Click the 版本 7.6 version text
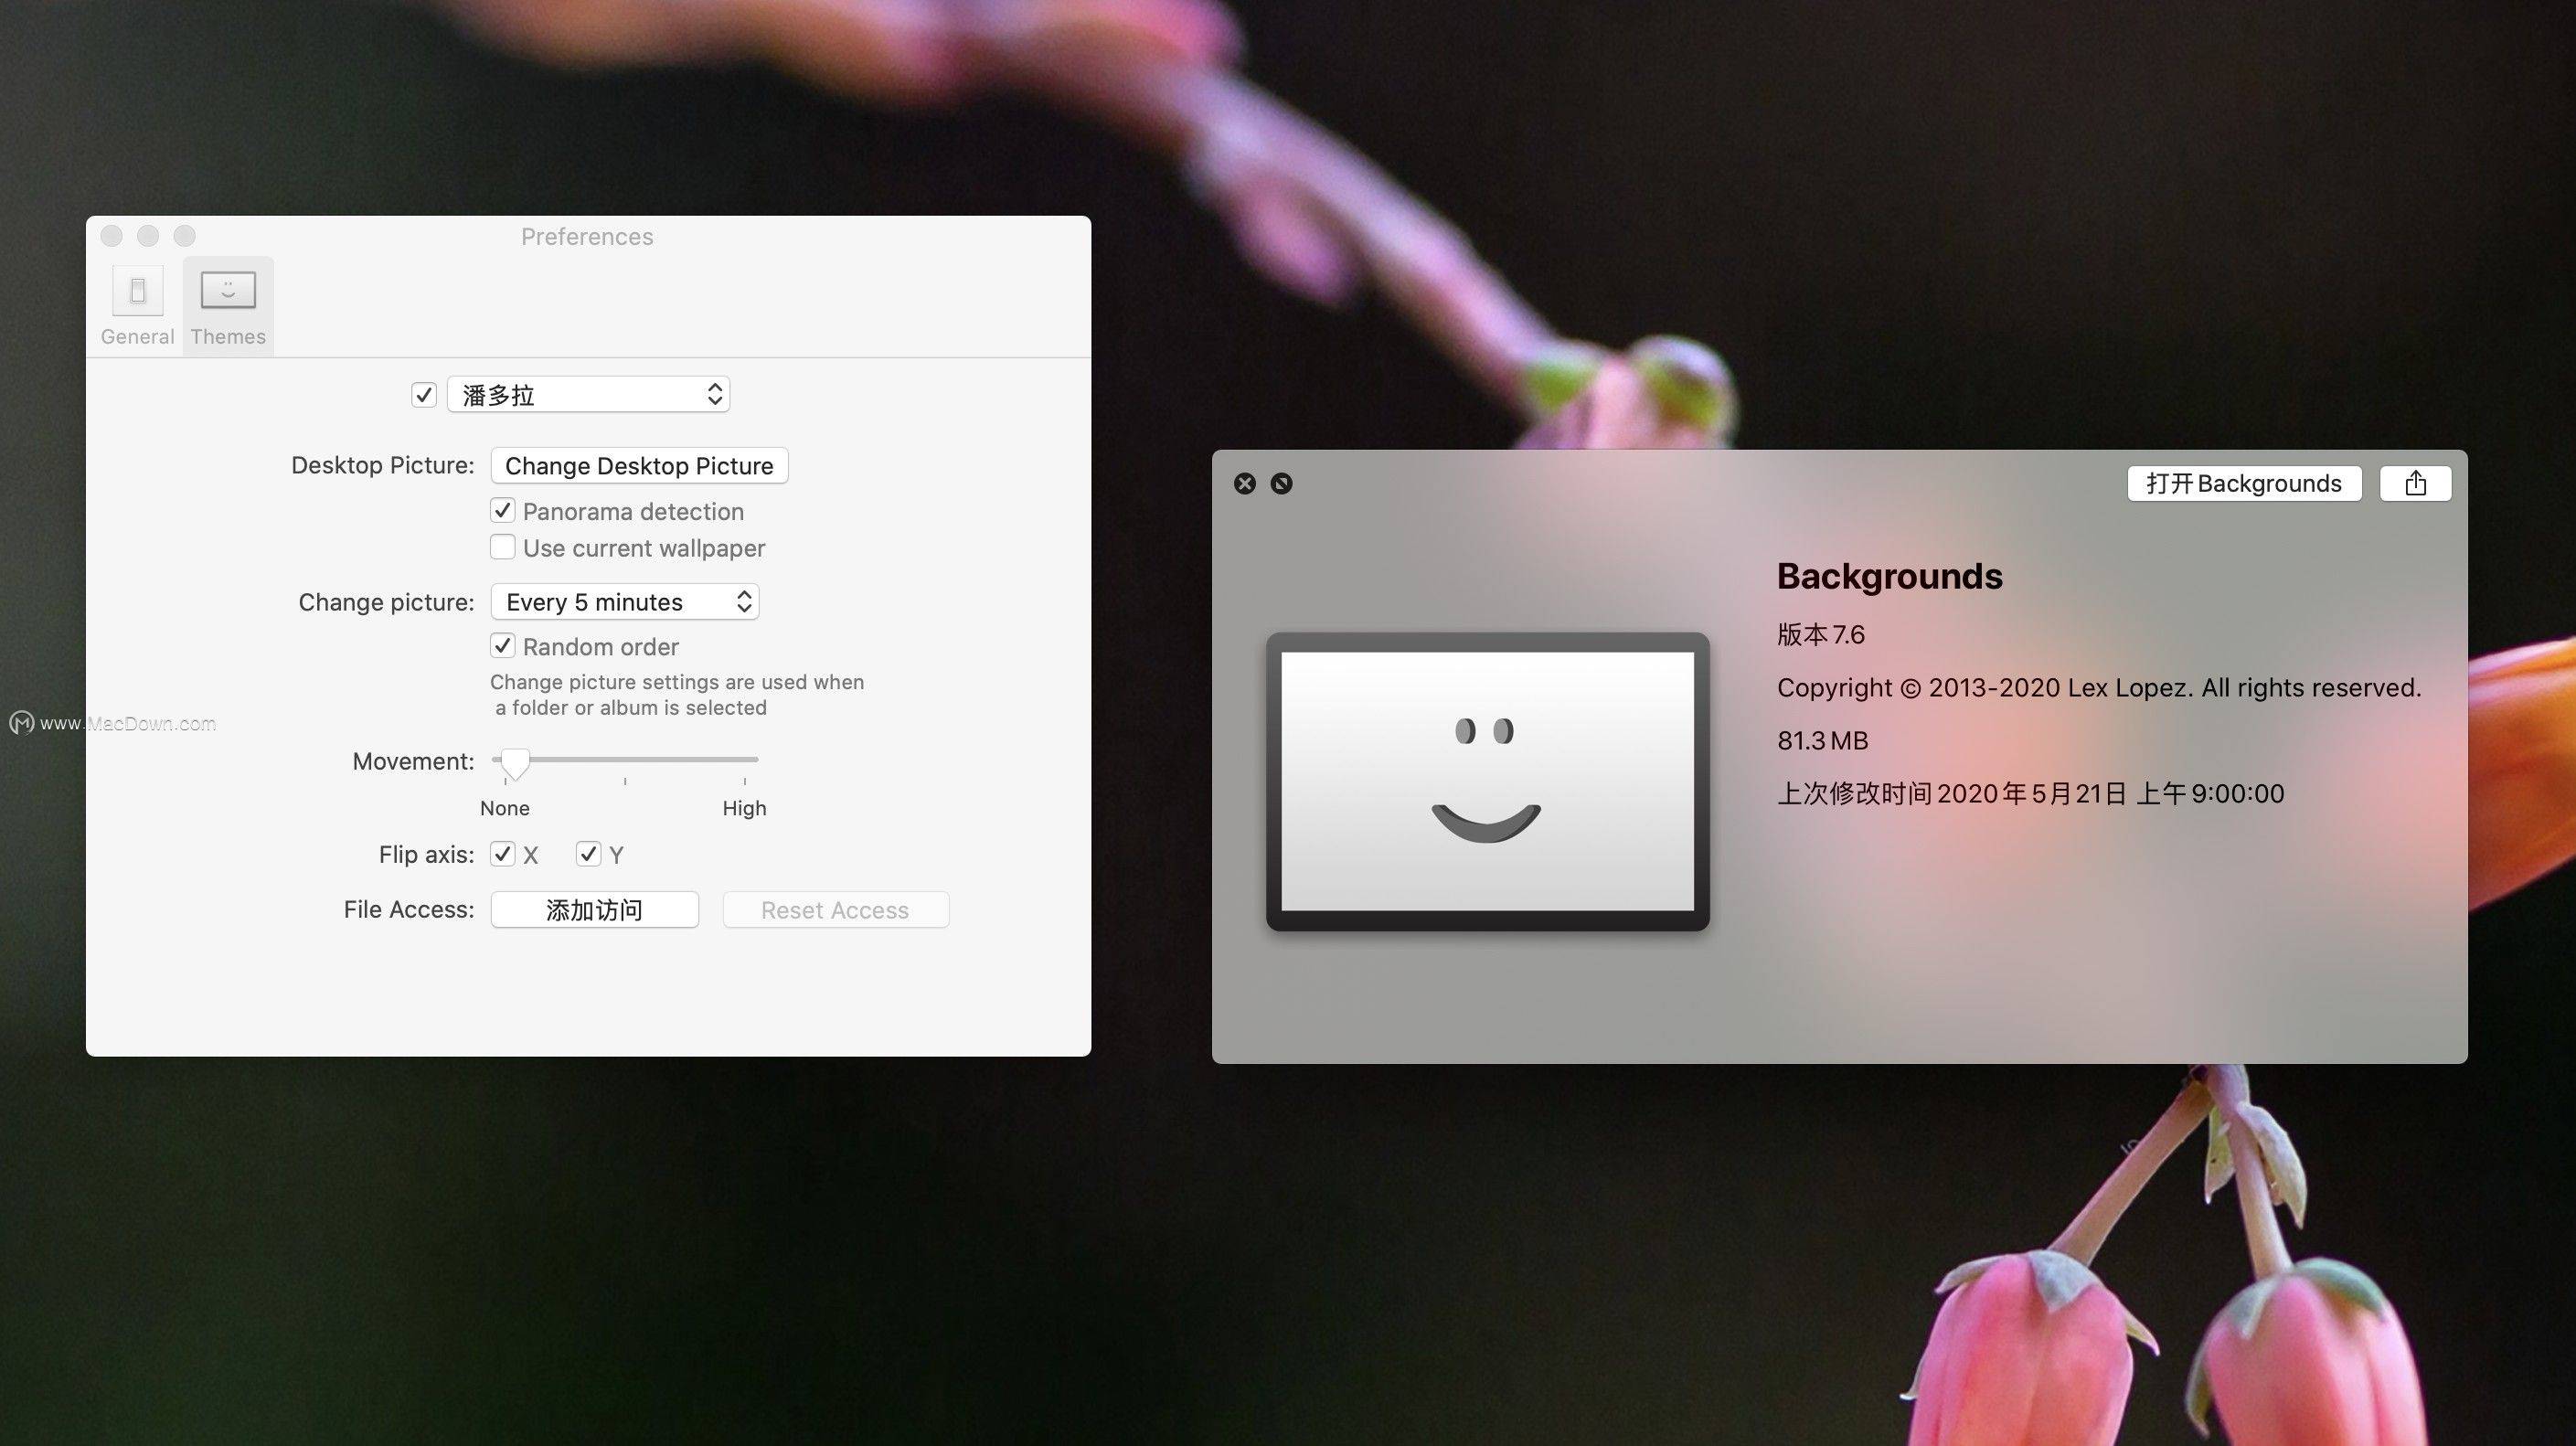Viewport: 2576px width, 1446px height. click(1821, 635)
